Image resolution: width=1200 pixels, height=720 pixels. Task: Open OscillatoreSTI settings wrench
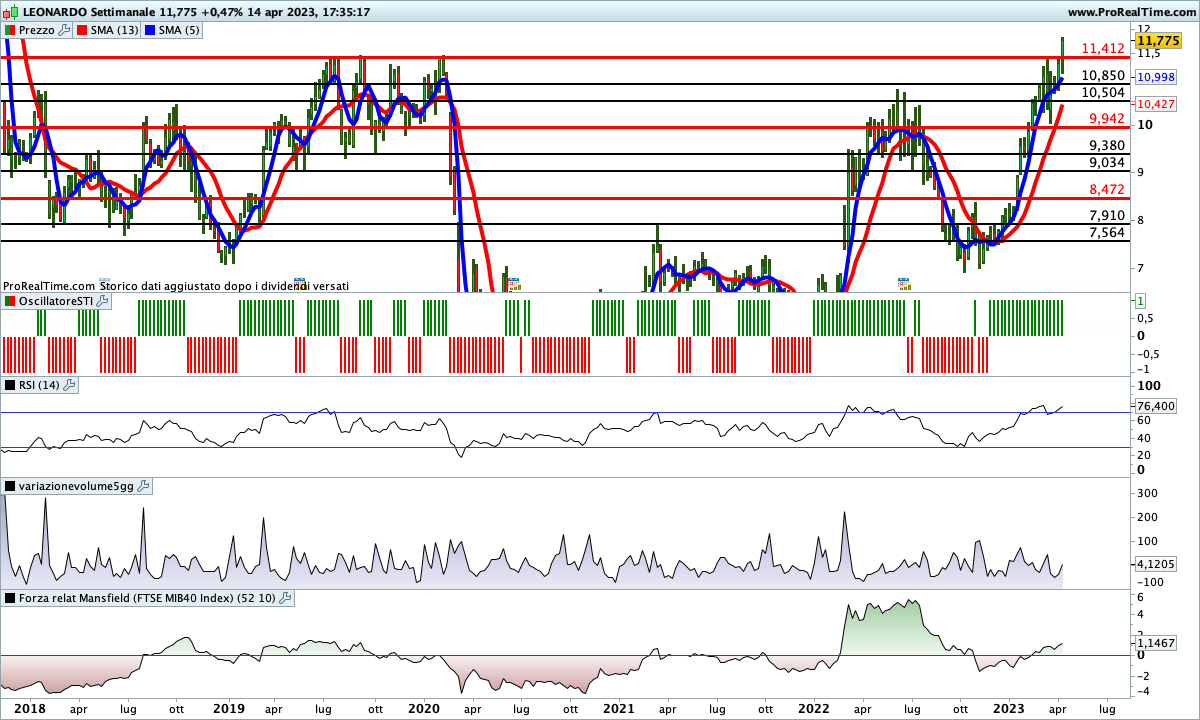(102, 301)
